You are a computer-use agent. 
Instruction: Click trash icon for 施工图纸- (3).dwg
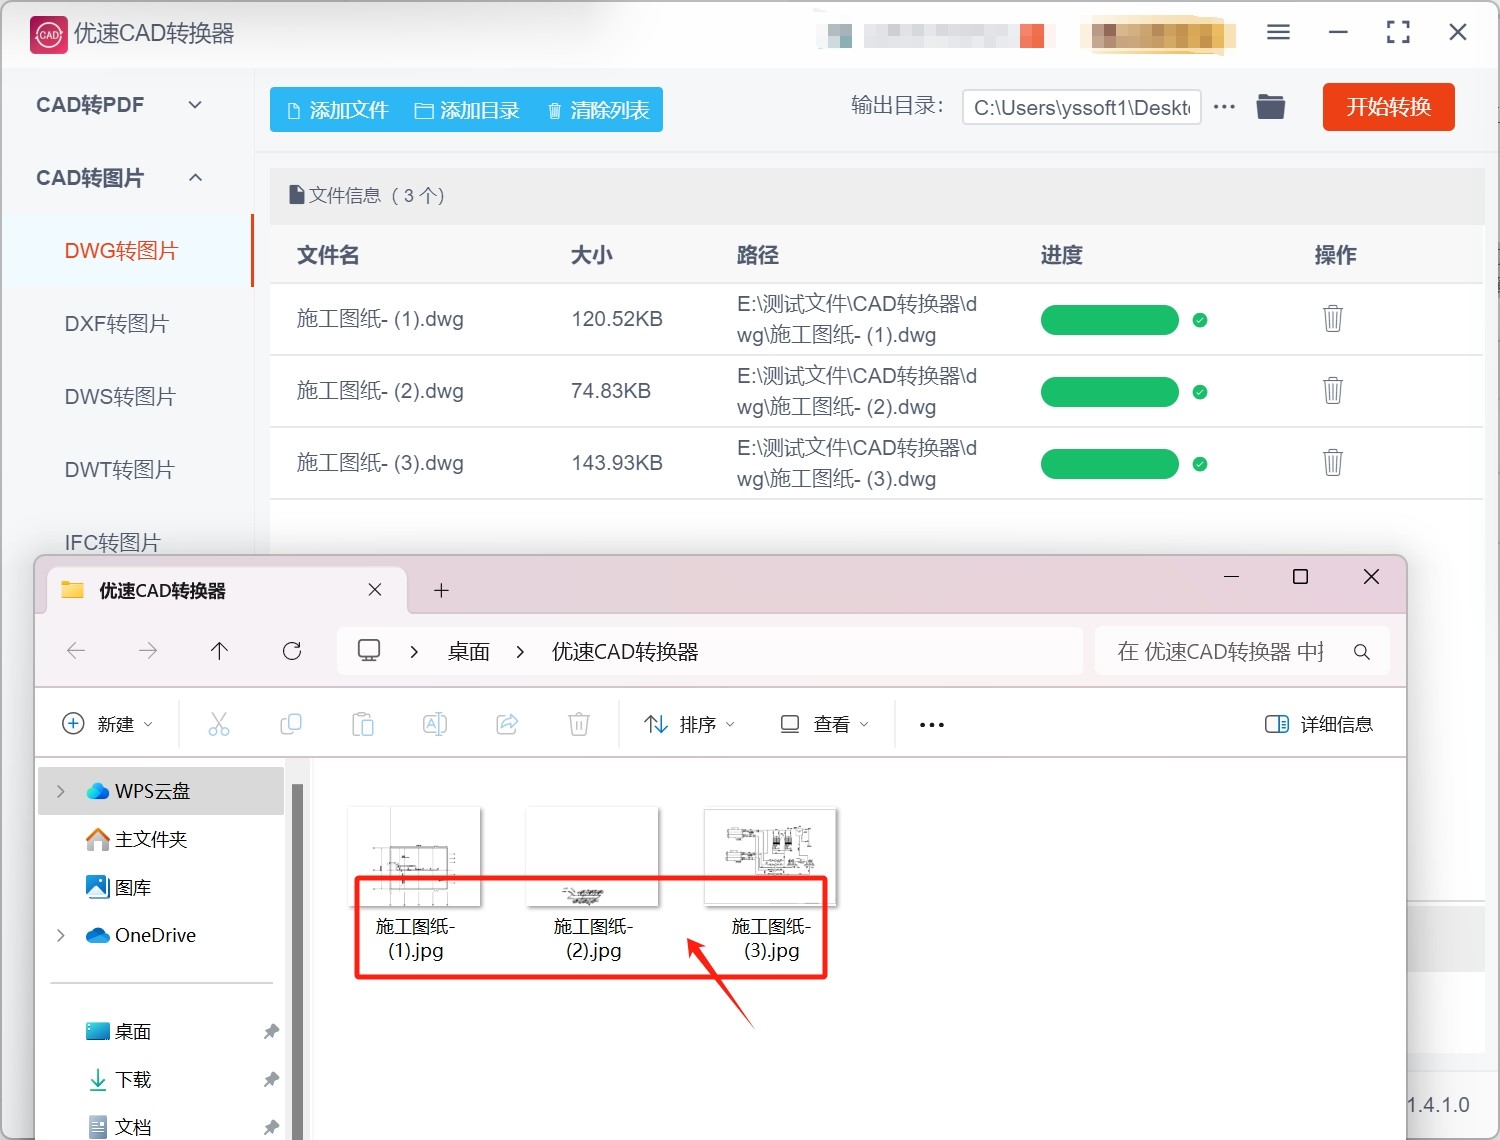pyautogui.click(x=1332, y=463)
